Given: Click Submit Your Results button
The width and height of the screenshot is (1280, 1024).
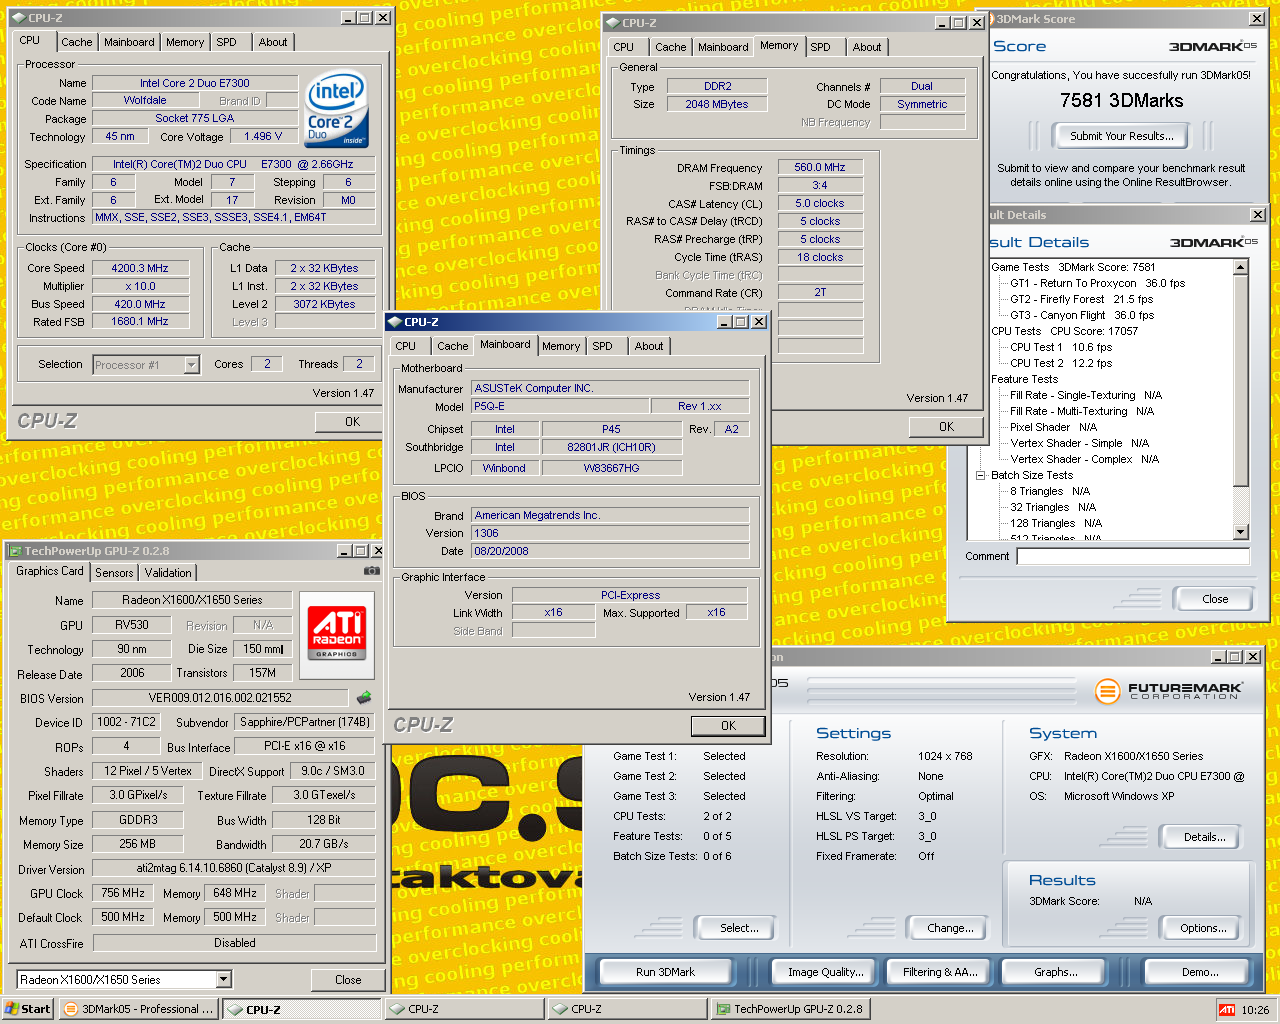Looking at the screenshot, I should click(x=1121, y=136).
